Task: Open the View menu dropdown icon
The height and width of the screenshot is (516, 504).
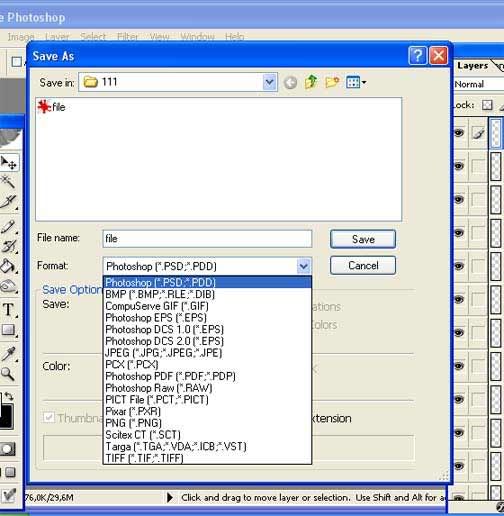Action: (356, 82)
